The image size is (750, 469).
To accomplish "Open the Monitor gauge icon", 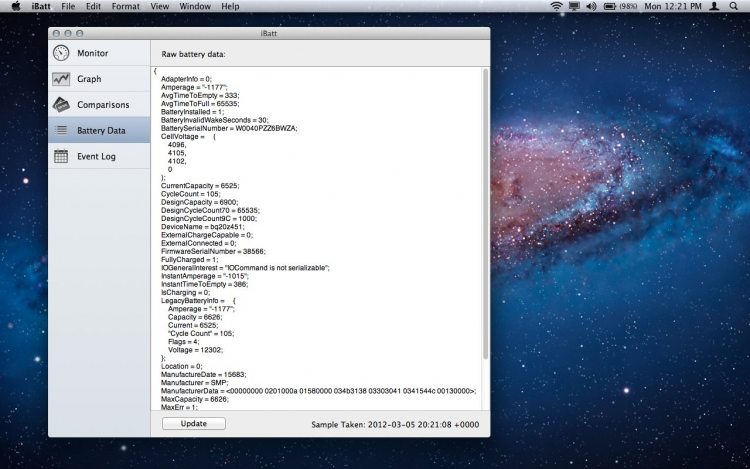I will point(61,53).
